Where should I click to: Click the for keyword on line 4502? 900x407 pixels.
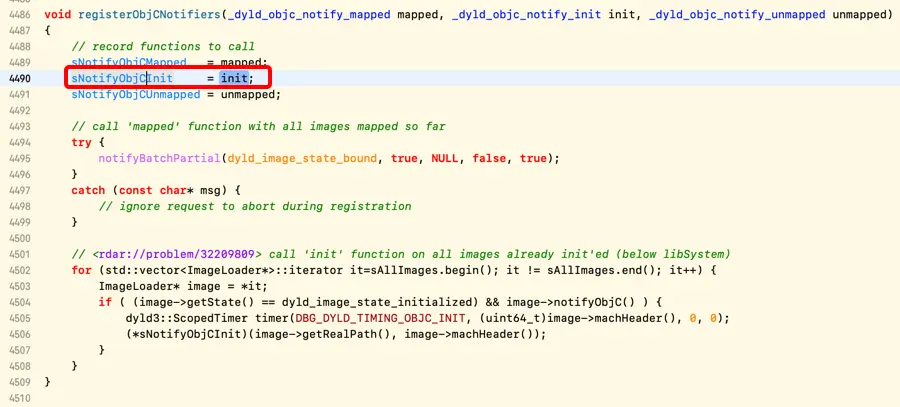tap(81, 270)
